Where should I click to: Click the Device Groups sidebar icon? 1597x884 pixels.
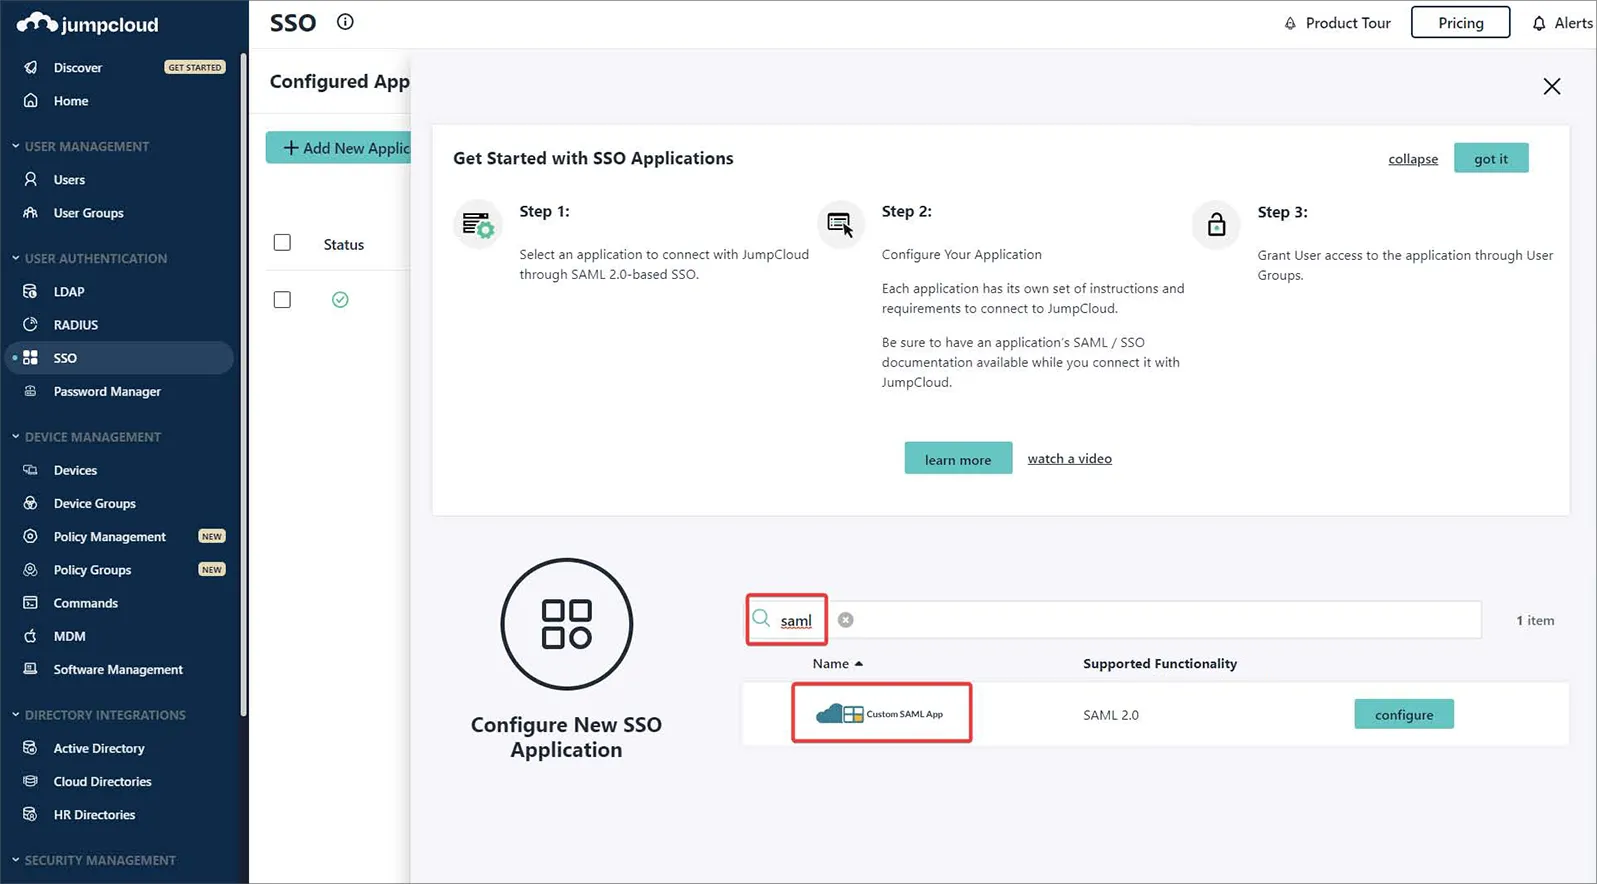(31, 503)
